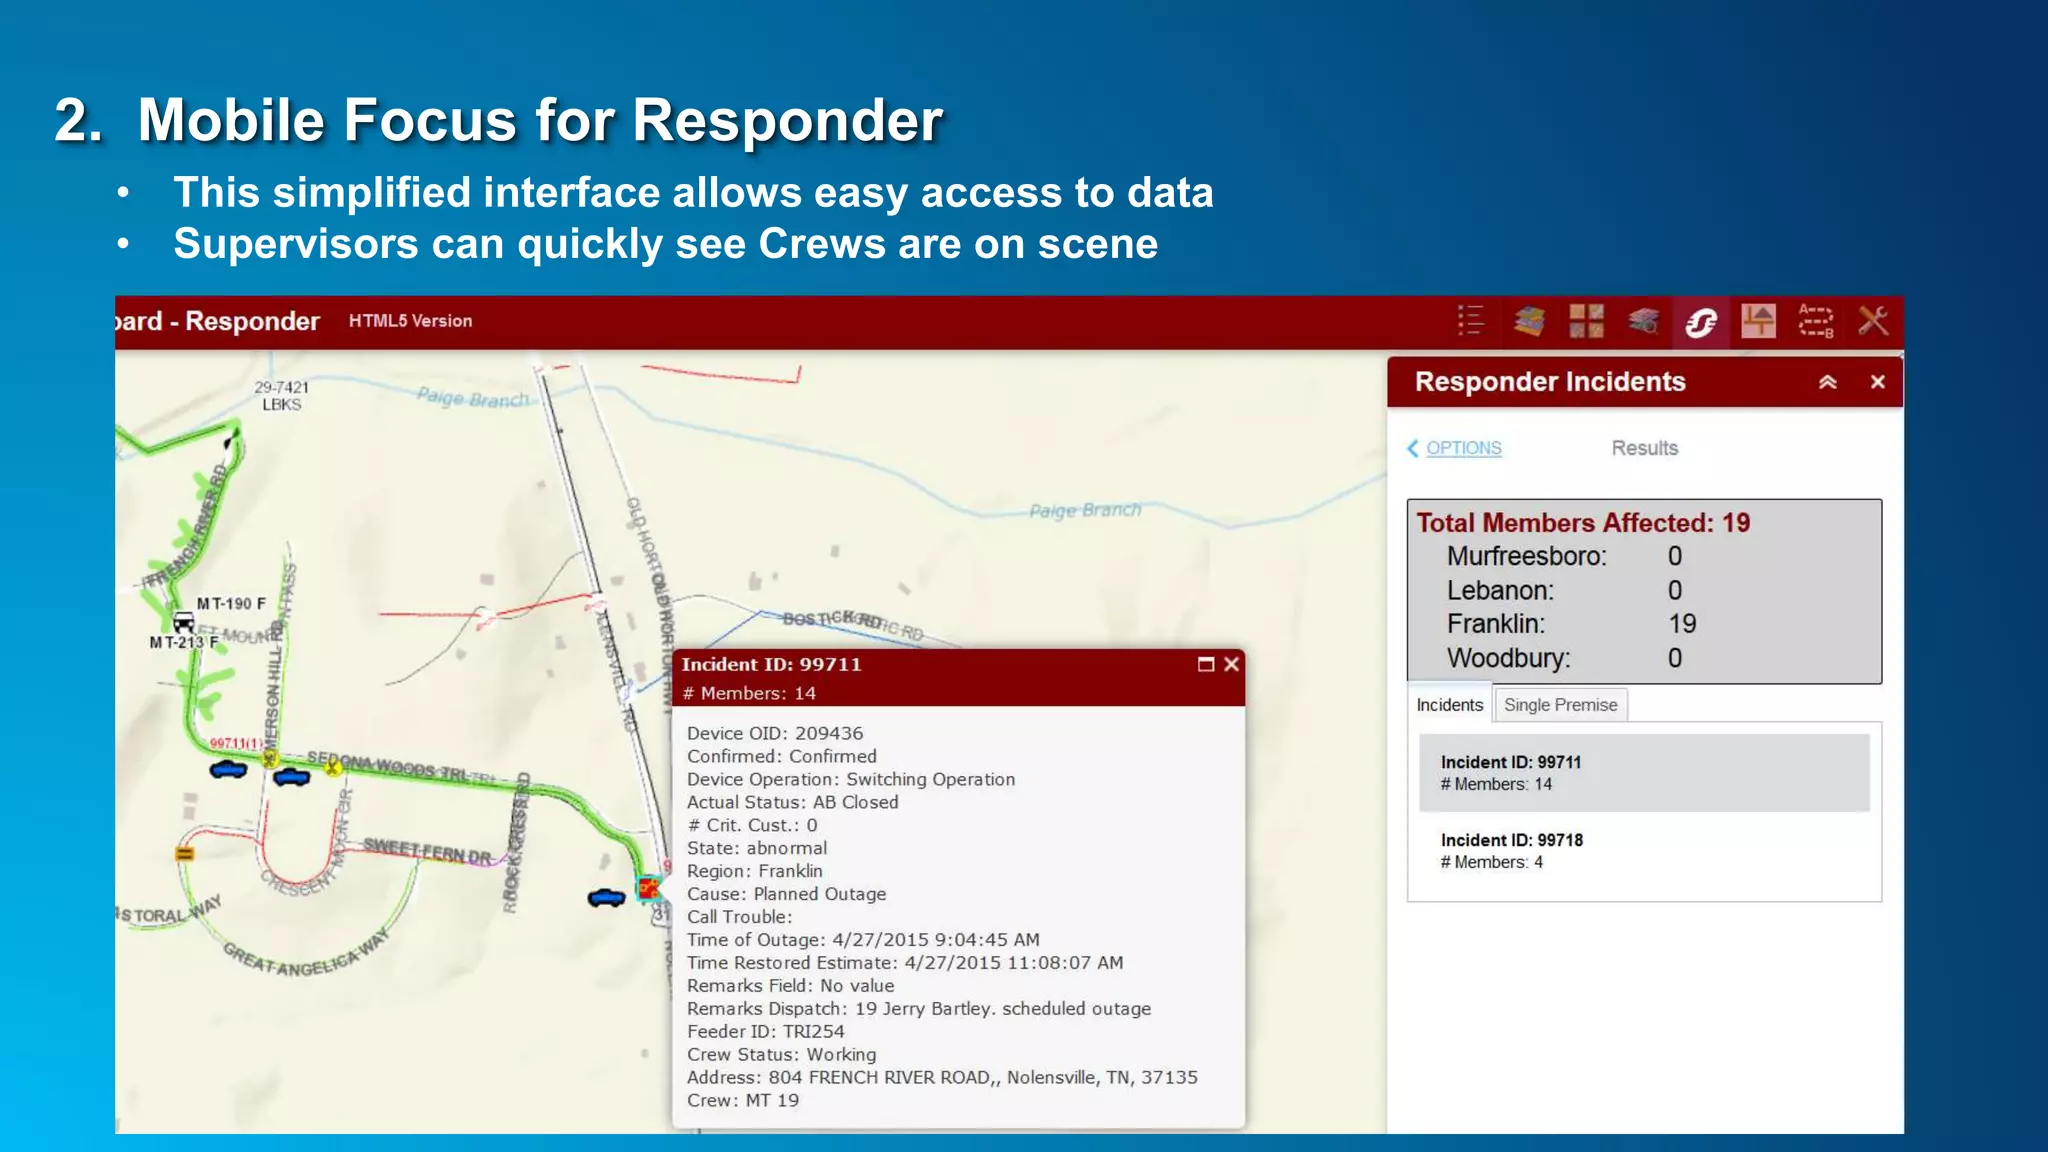
Task: Close the Responder Incidents panel
Action: pos(1878,382)
